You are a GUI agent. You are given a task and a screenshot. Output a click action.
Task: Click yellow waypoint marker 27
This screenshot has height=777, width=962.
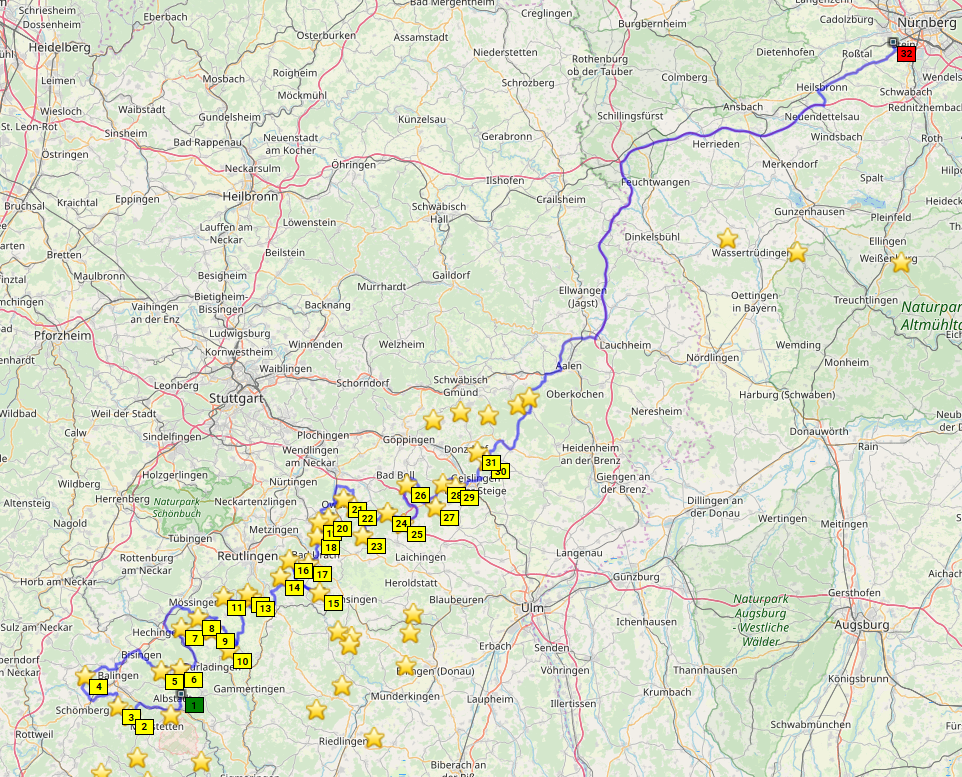click(449, 517)
